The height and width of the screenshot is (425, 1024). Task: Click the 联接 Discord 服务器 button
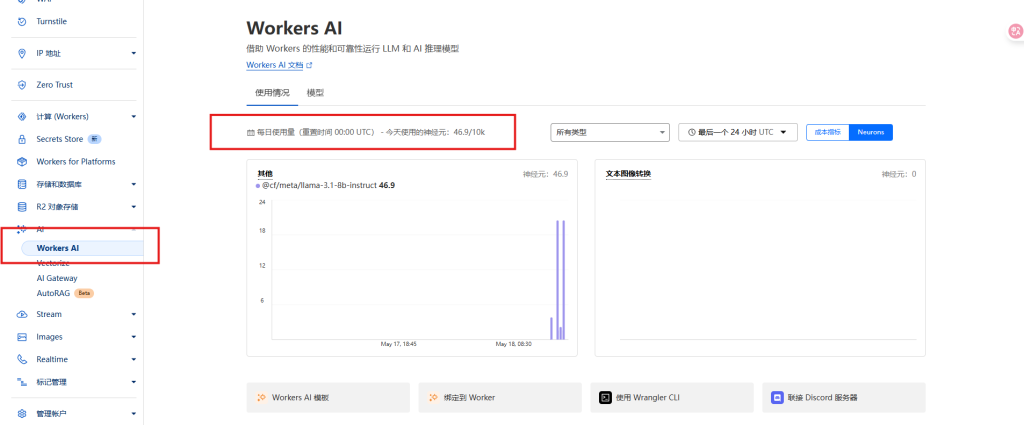tap(844, 397)
